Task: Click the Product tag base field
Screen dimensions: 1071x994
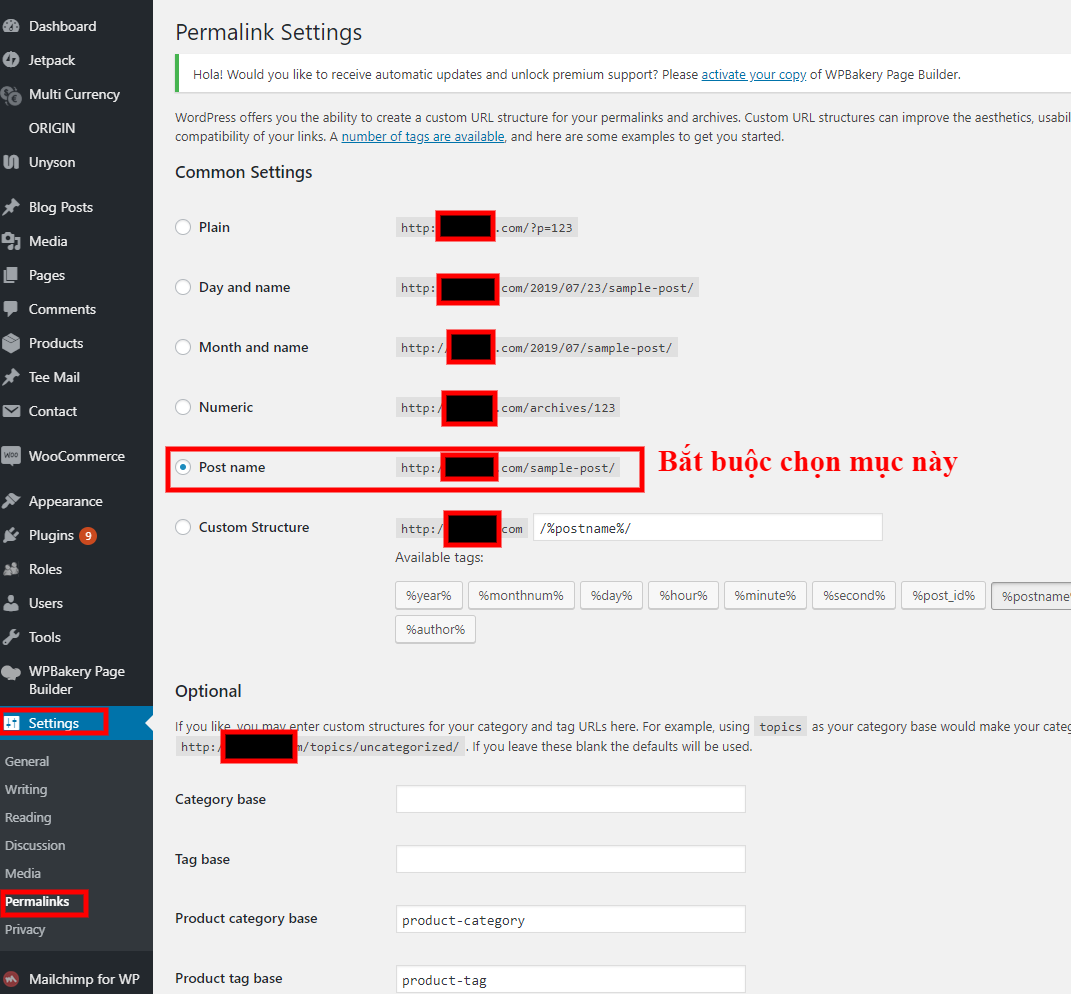Action: 570,980
